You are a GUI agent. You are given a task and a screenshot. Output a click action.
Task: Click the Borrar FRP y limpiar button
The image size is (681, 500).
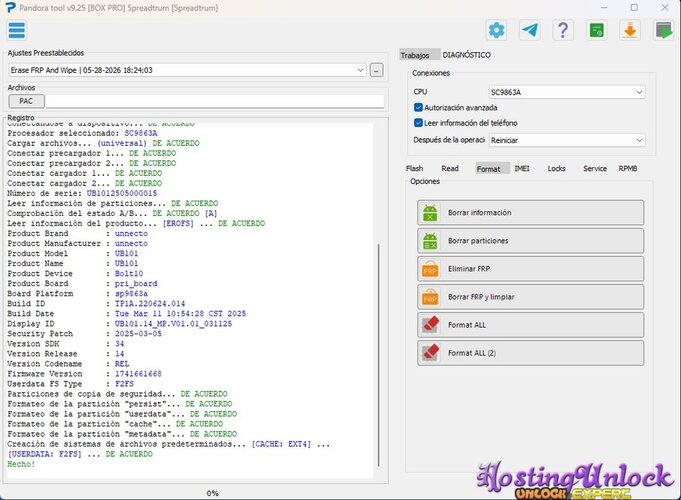pos(530,297)
